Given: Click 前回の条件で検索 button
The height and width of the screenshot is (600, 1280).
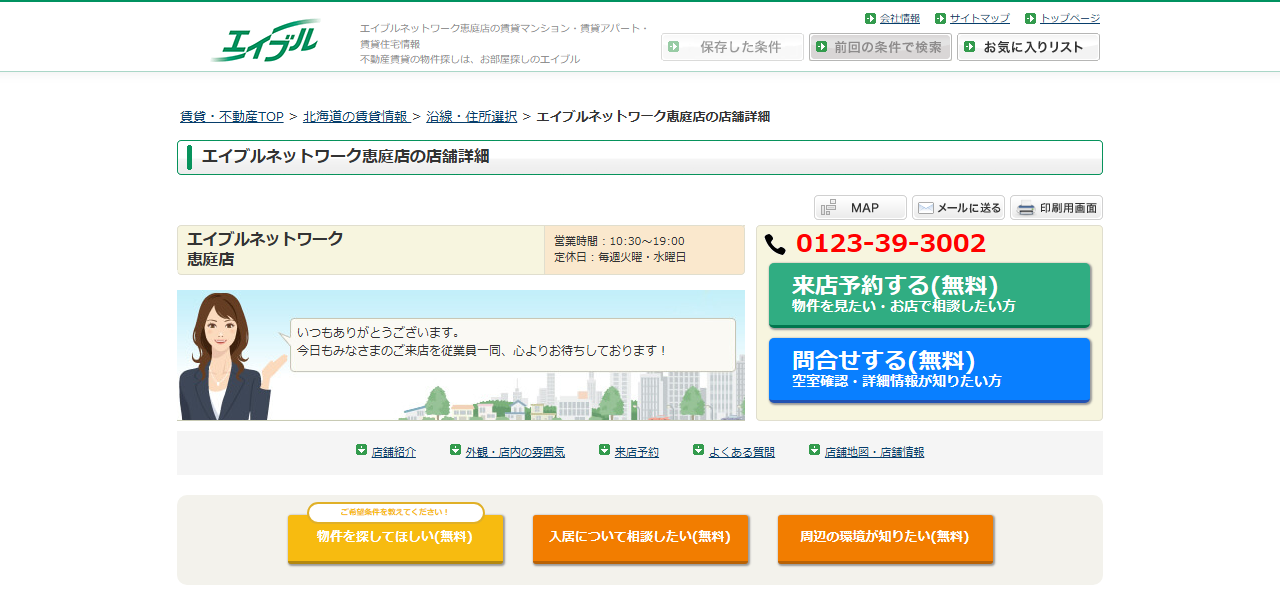Looking at the screenshot, I should pyautogui.click(x=880, y=47).
